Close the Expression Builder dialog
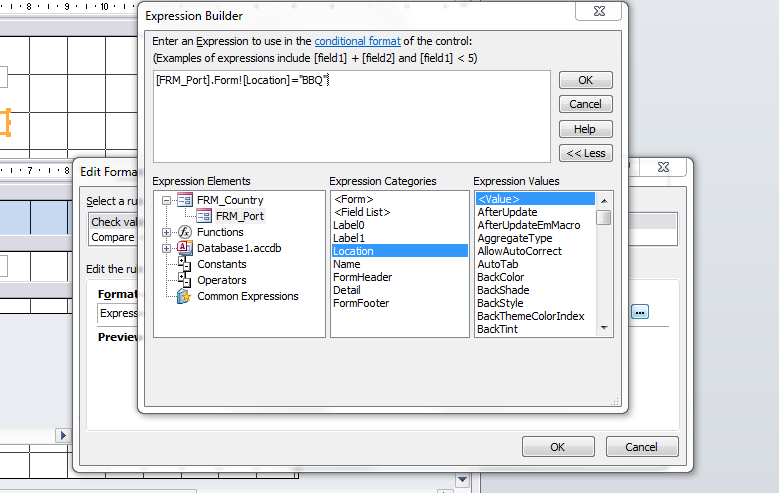 [x=599, y=11]
